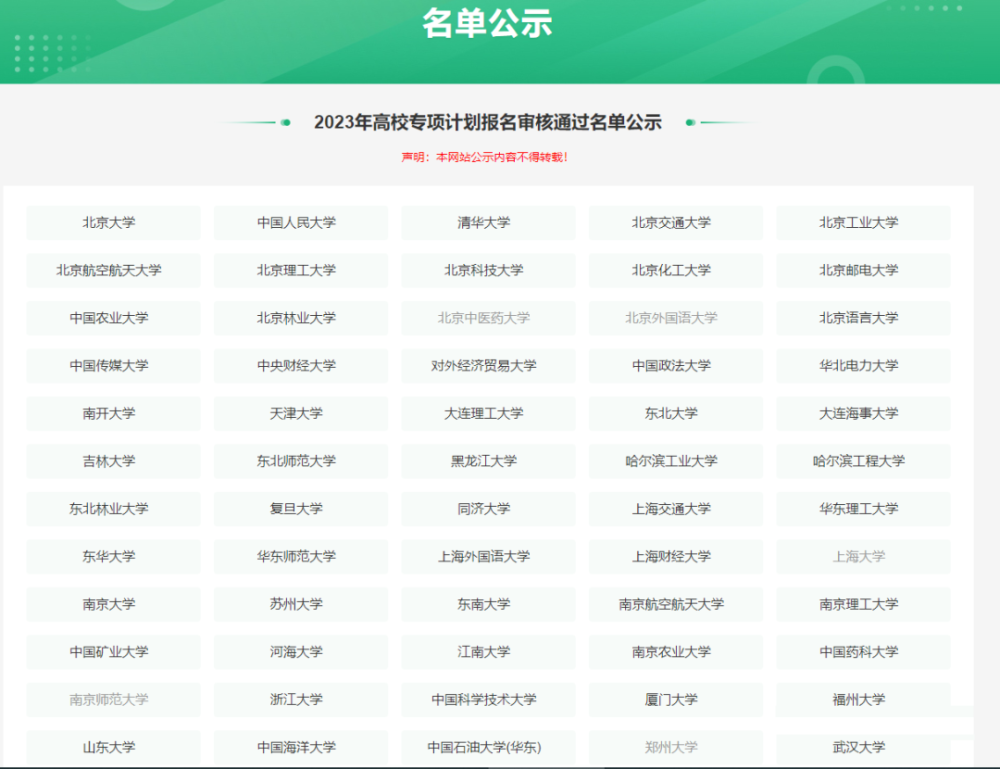Open 北京林业大学 list
The height and width of the screenshot is (769, 1000).
click(x=301, y=318)
